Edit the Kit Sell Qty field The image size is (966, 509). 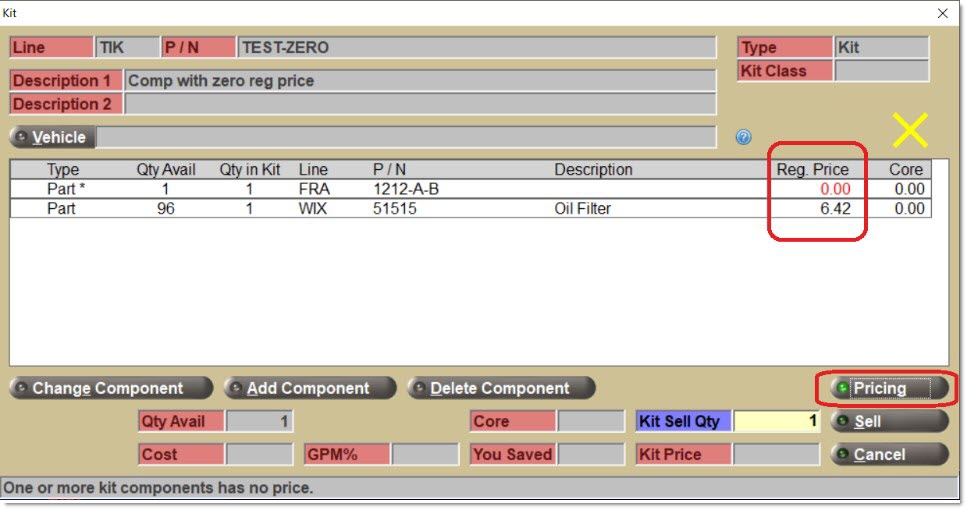click(x=778, y=422)
